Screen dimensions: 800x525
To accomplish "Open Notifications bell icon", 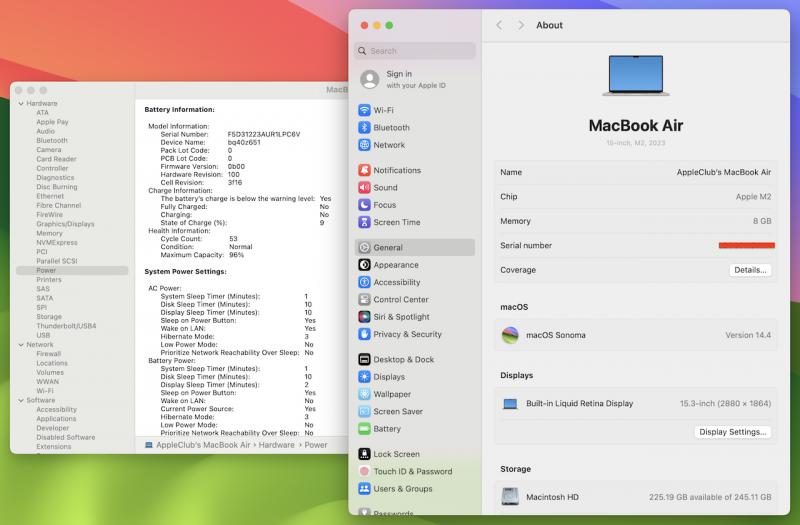I will pos(364,170).
